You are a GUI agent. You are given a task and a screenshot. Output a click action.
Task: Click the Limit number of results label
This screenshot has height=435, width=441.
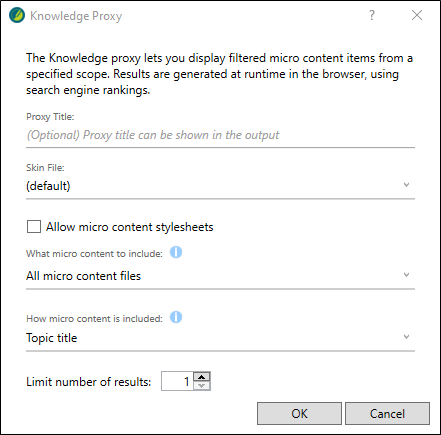89,382
